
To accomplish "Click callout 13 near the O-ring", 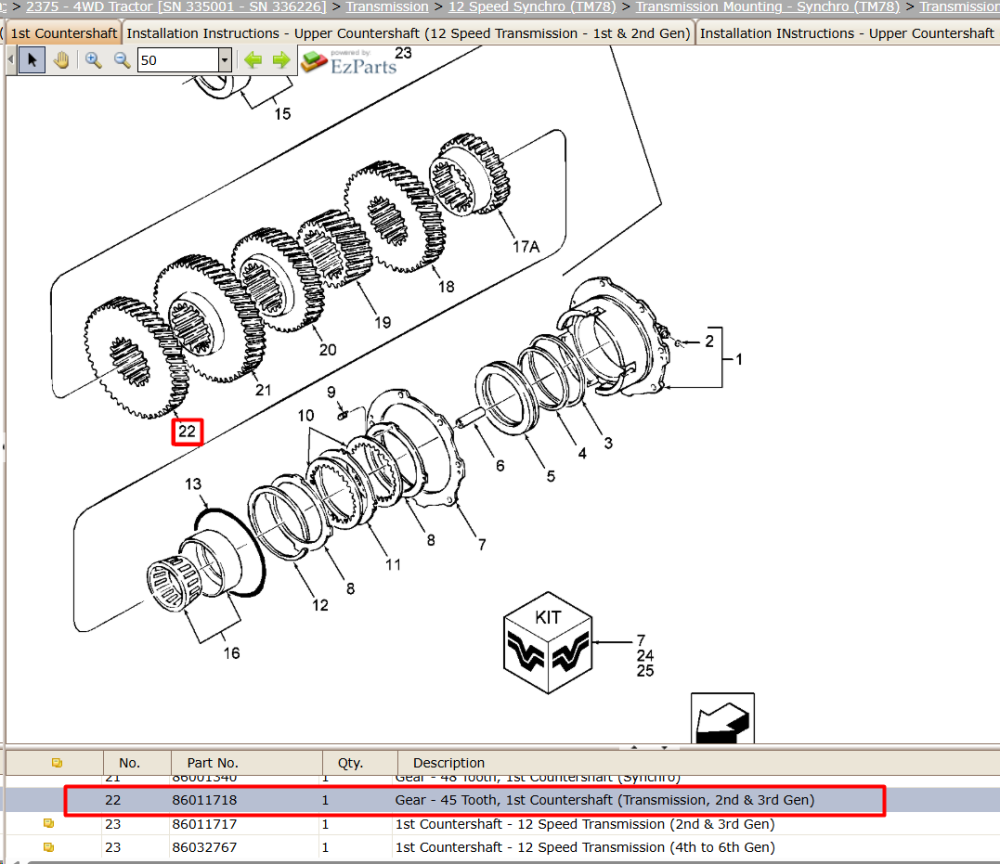I will (193, 484).
